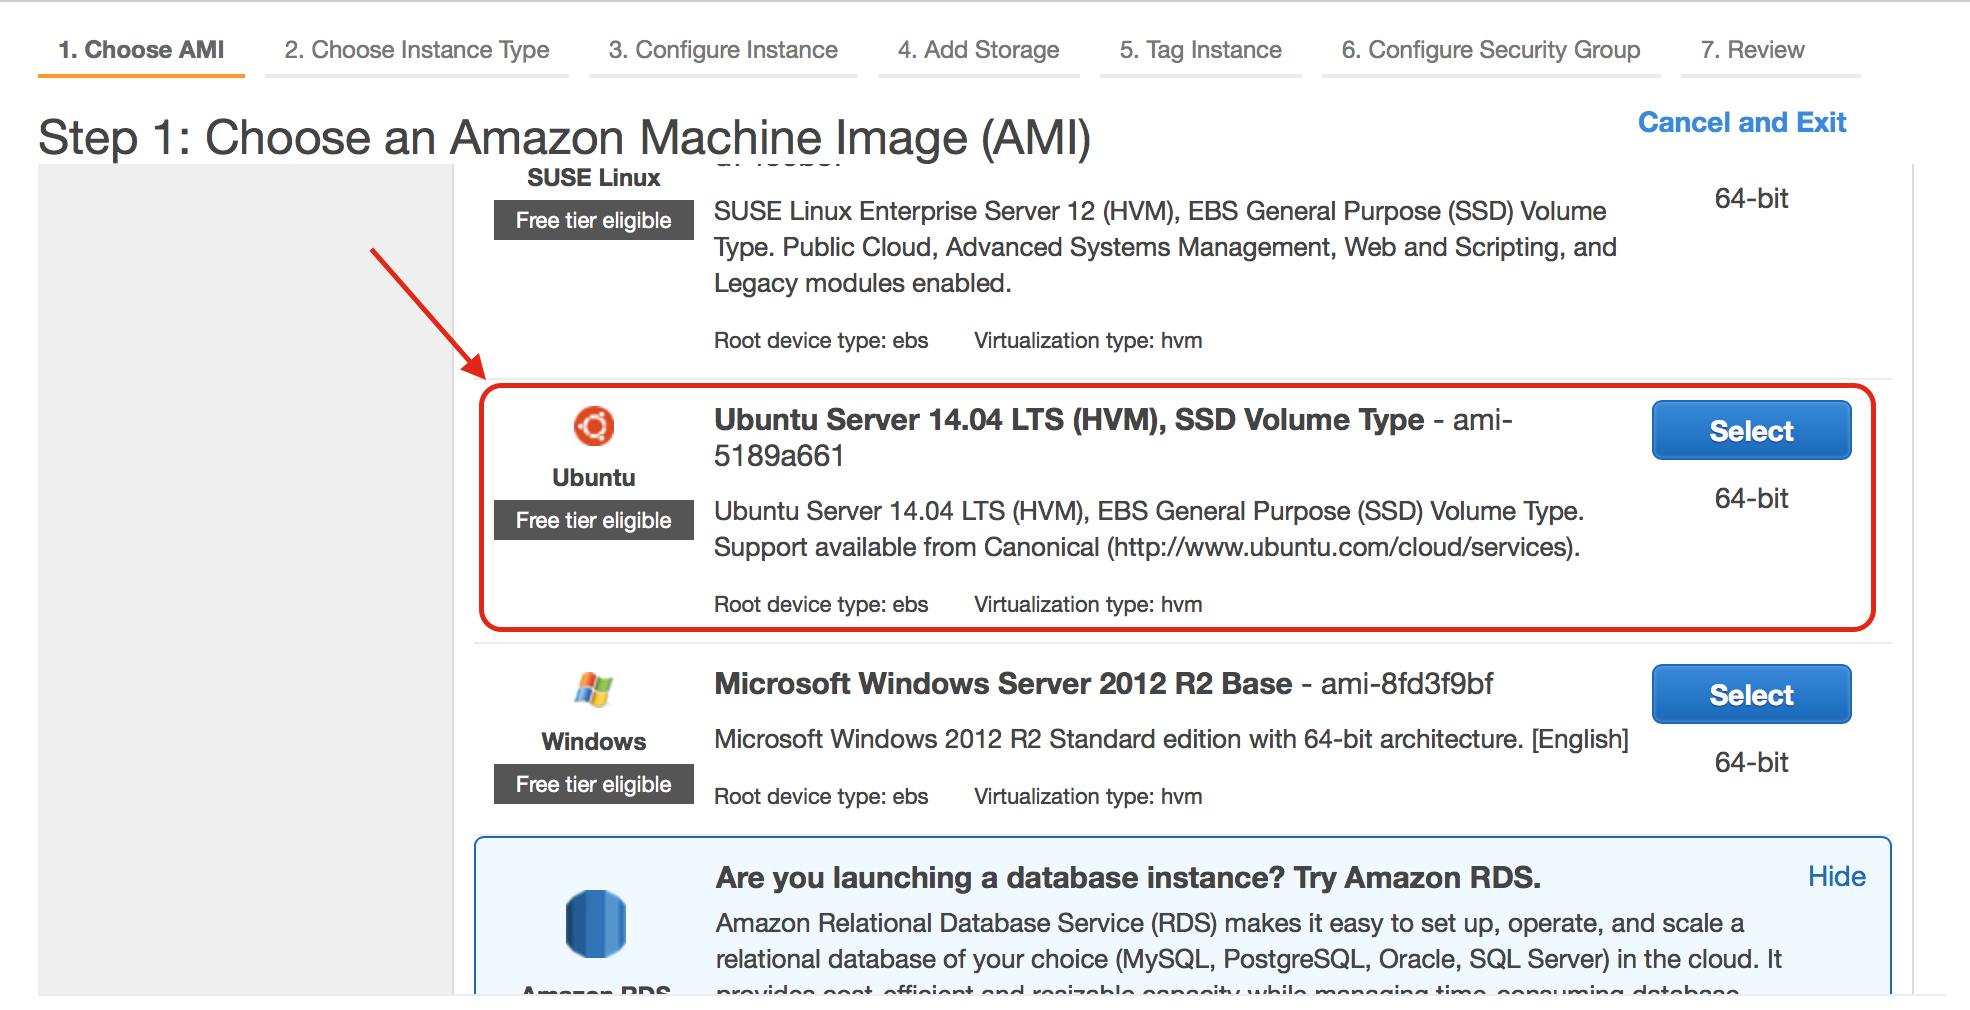Viewport: 1970px width, 1010px height.
Task: Click Ubuntu's Free tier eligible badge
Action: pyautogui.click(x=593, y=520)
